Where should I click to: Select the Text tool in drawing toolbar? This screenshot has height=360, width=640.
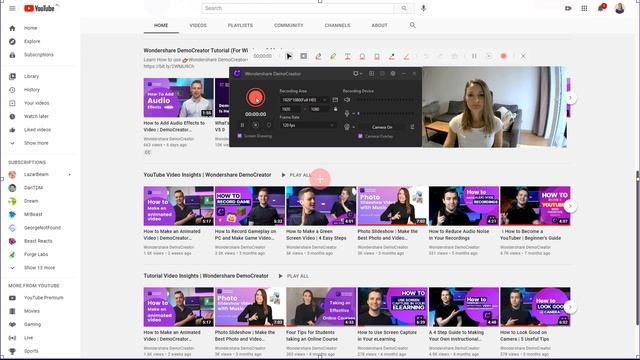(348, 56)
